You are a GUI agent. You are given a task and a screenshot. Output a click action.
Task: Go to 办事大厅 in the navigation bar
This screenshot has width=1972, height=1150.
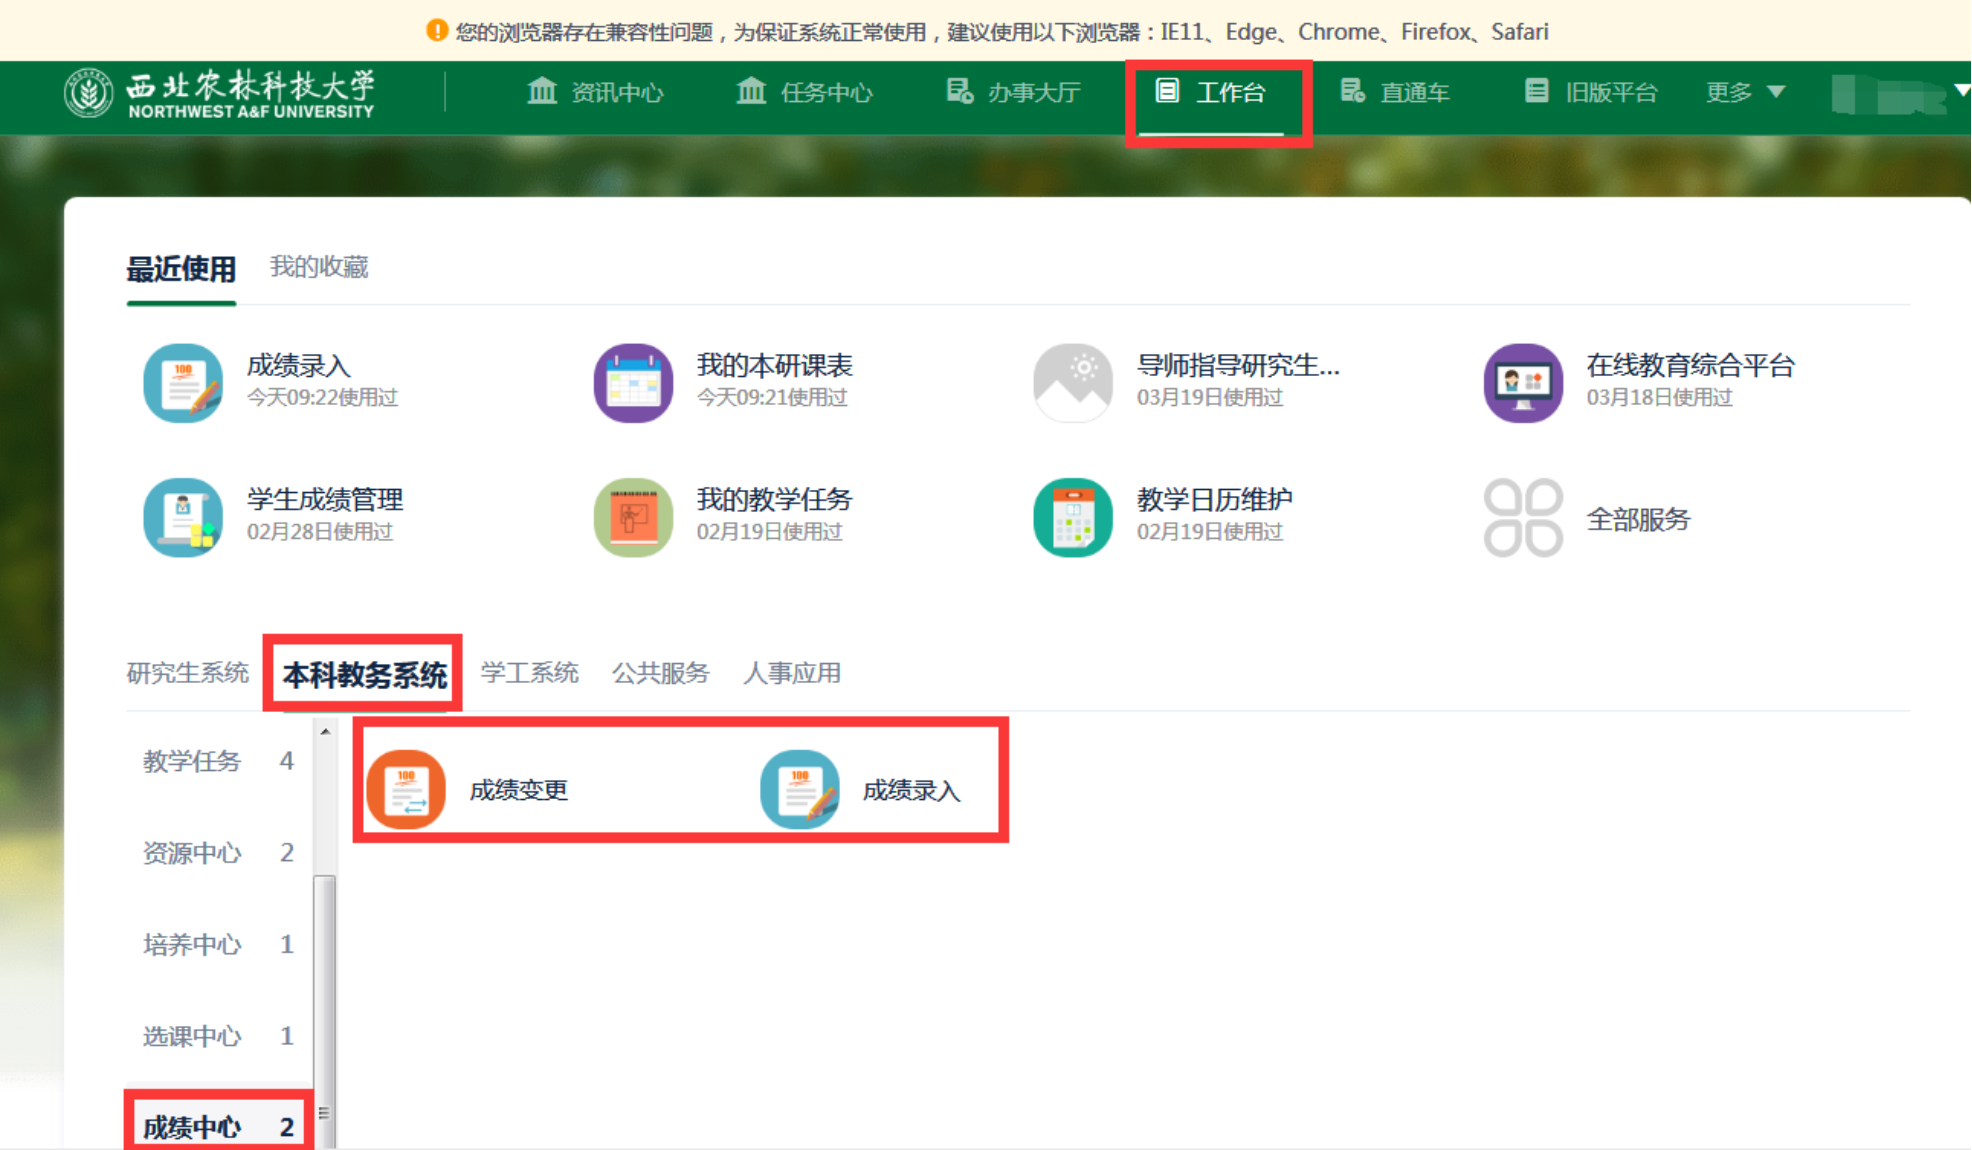[x=1013, y=92]
